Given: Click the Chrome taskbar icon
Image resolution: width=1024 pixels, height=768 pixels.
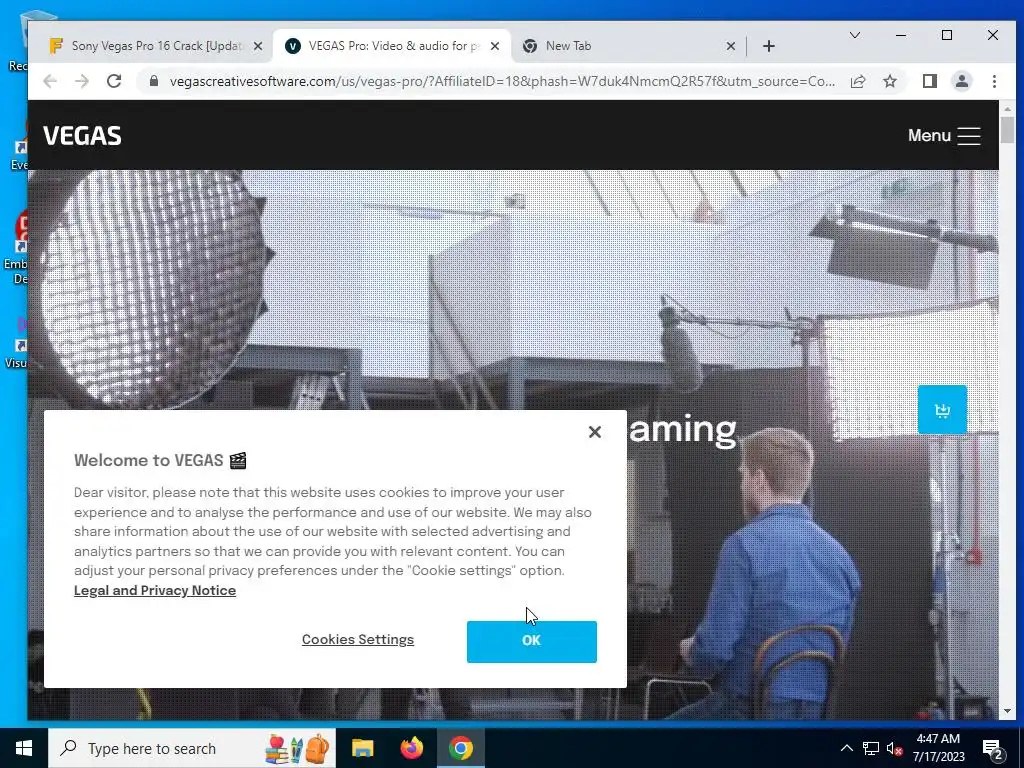Looking at the screenshot, I should tap(460, 748).
